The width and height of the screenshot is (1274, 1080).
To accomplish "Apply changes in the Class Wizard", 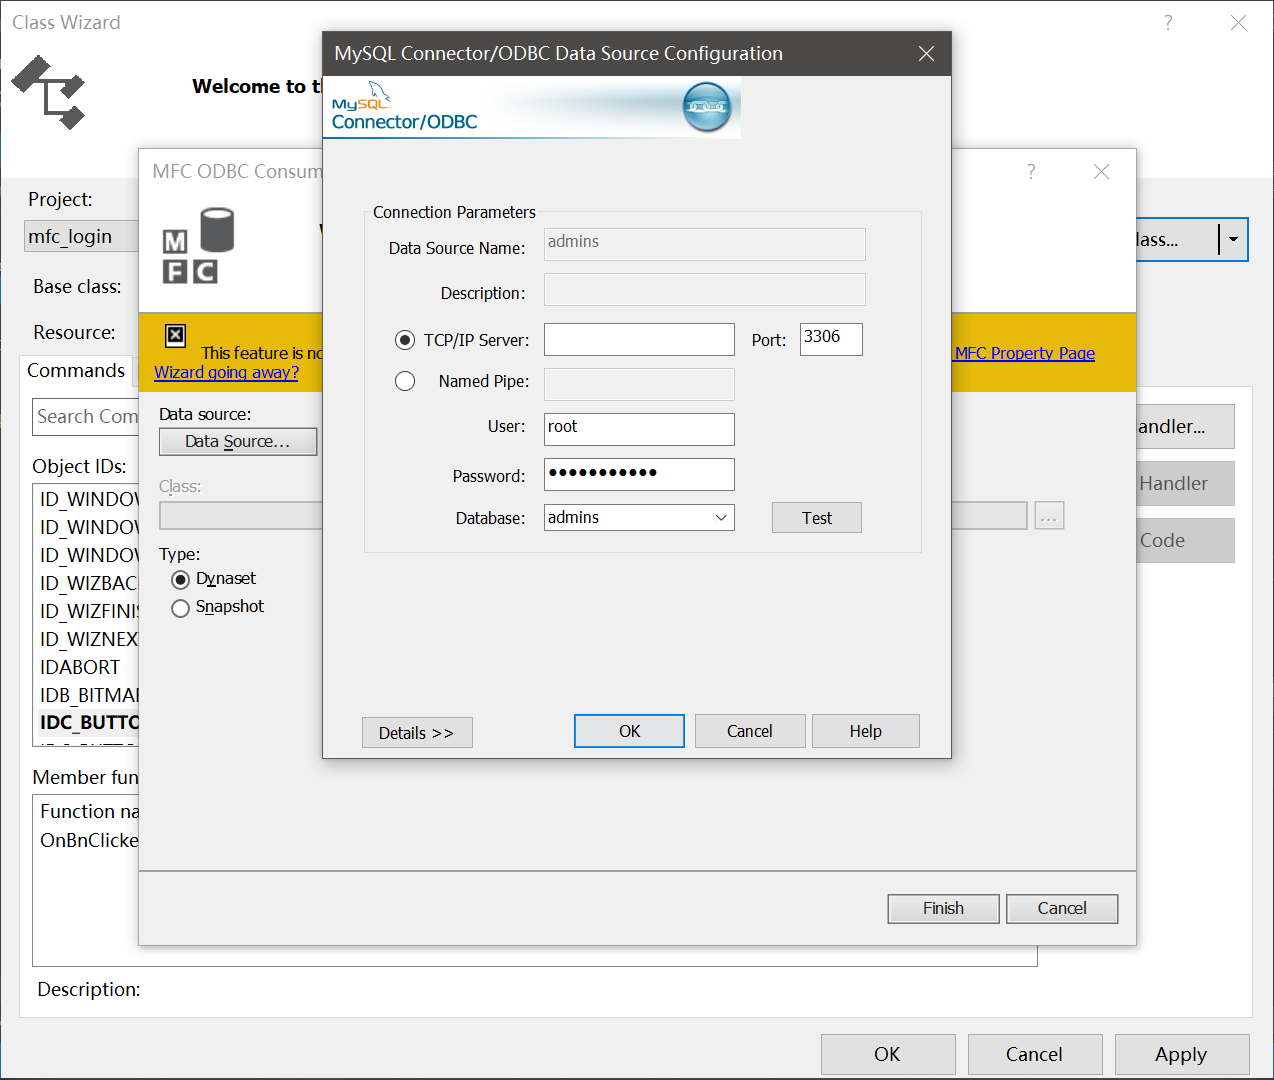I will (x=1182, y=1054).
